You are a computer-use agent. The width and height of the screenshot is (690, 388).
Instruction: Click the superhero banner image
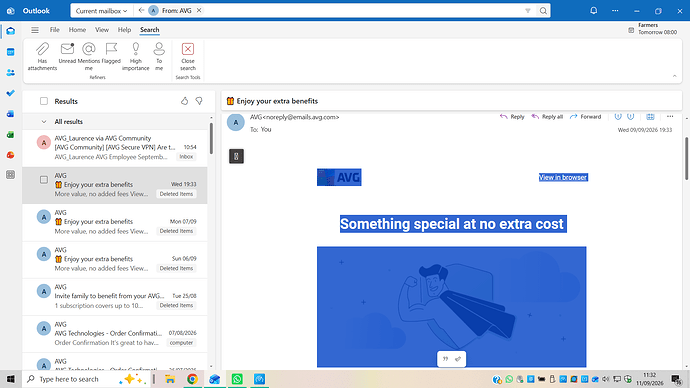pyautogui.click(x=451, y=307)
